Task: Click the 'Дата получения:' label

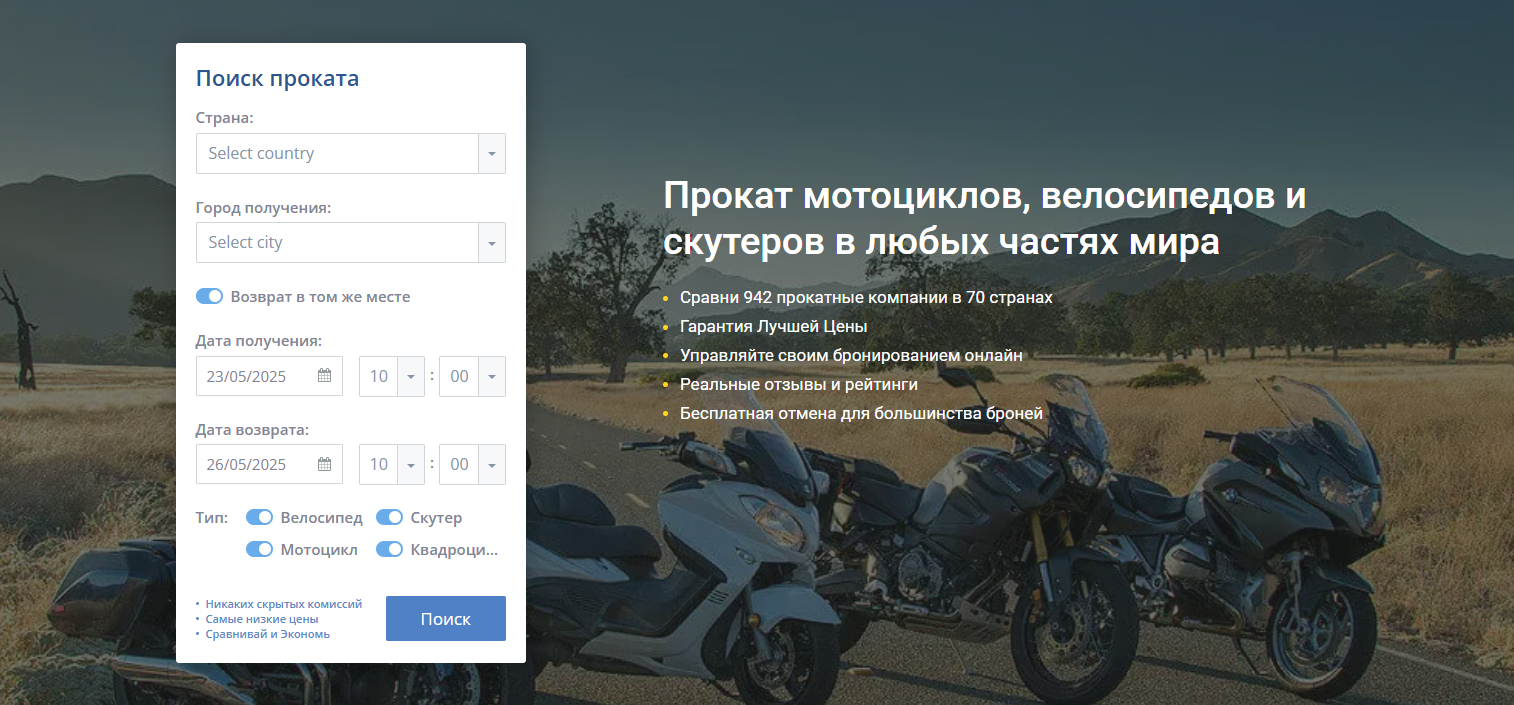Action: (259, 341)
